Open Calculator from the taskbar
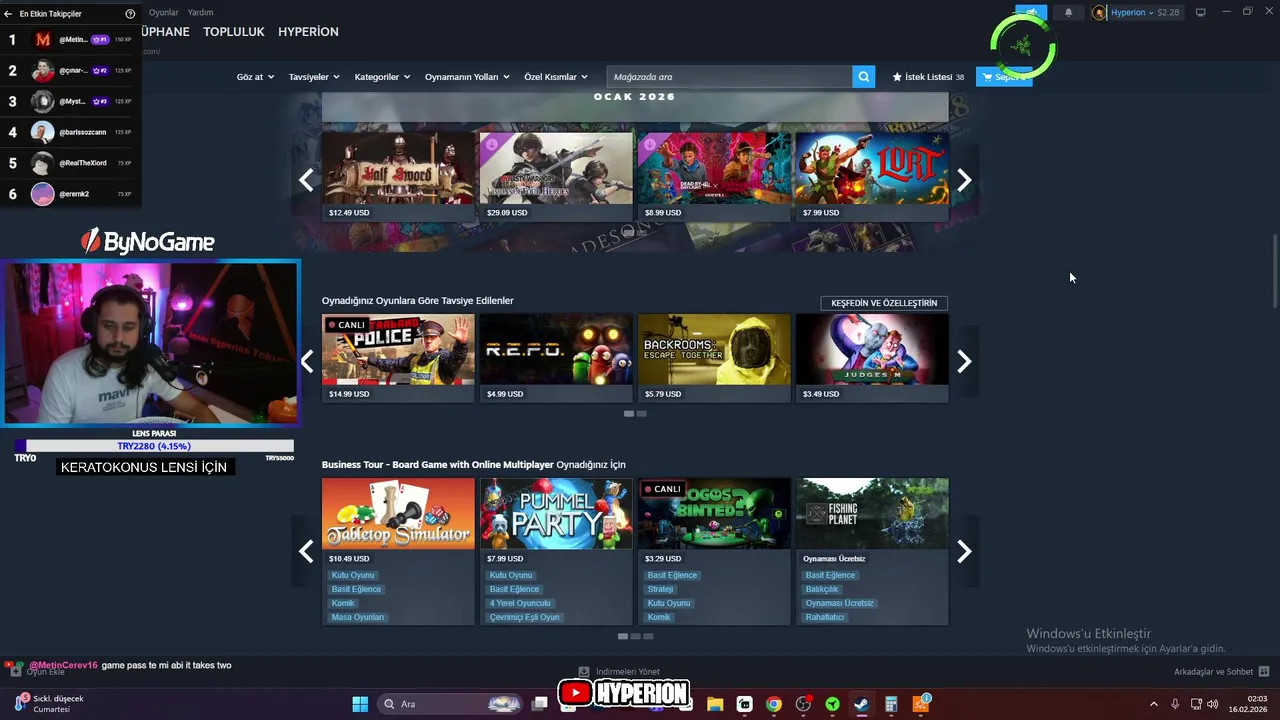Viewport: 1280px width, 720px height. [890, 704]
